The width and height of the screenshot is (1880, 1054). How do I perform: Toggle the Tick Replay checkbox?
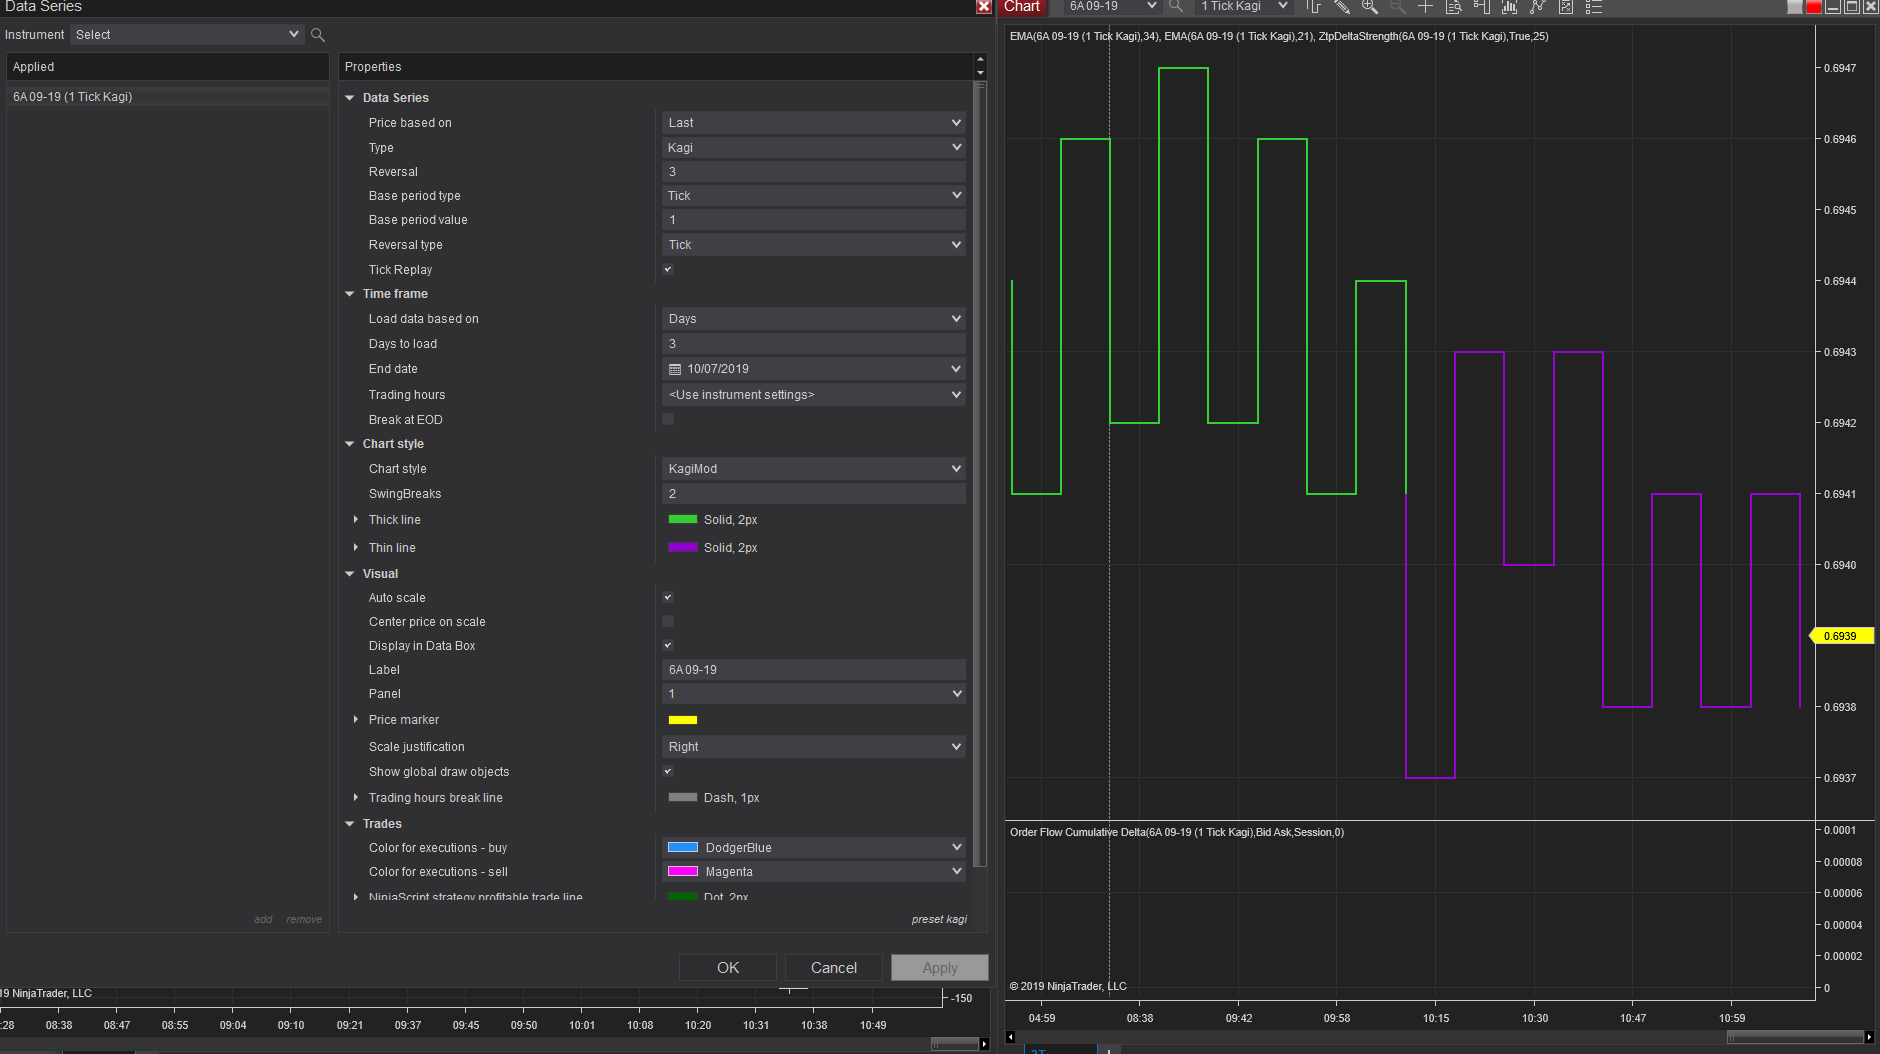tap(668, 269)
